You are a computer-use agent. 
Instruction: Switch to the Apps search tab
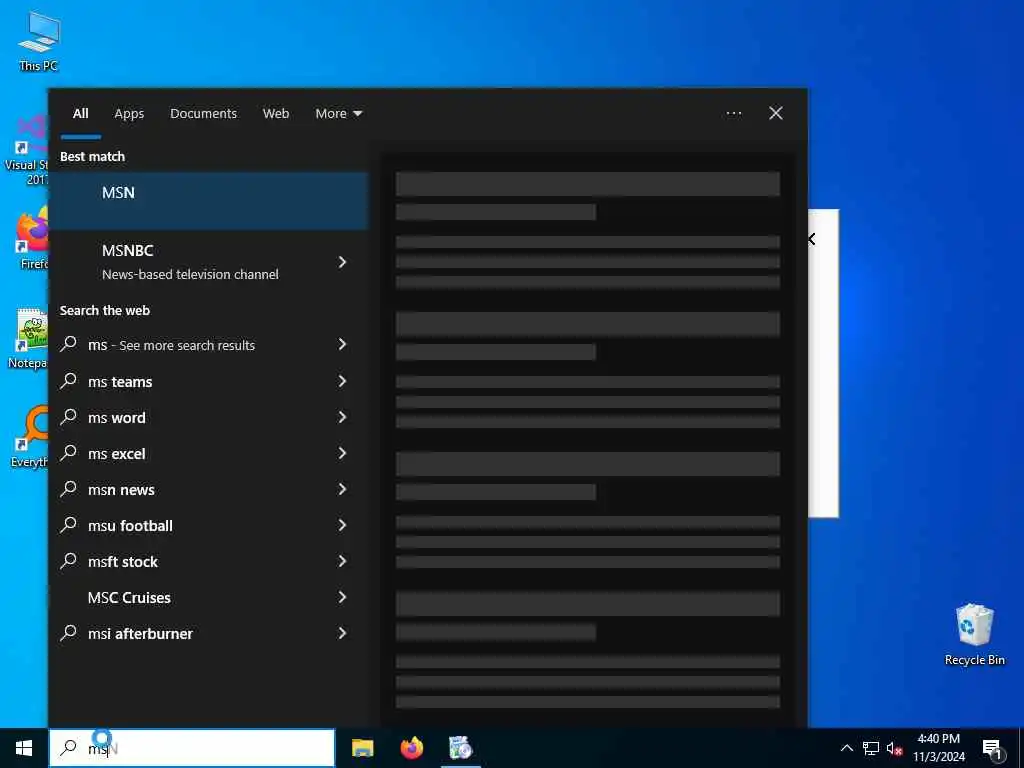pos(129,114)
